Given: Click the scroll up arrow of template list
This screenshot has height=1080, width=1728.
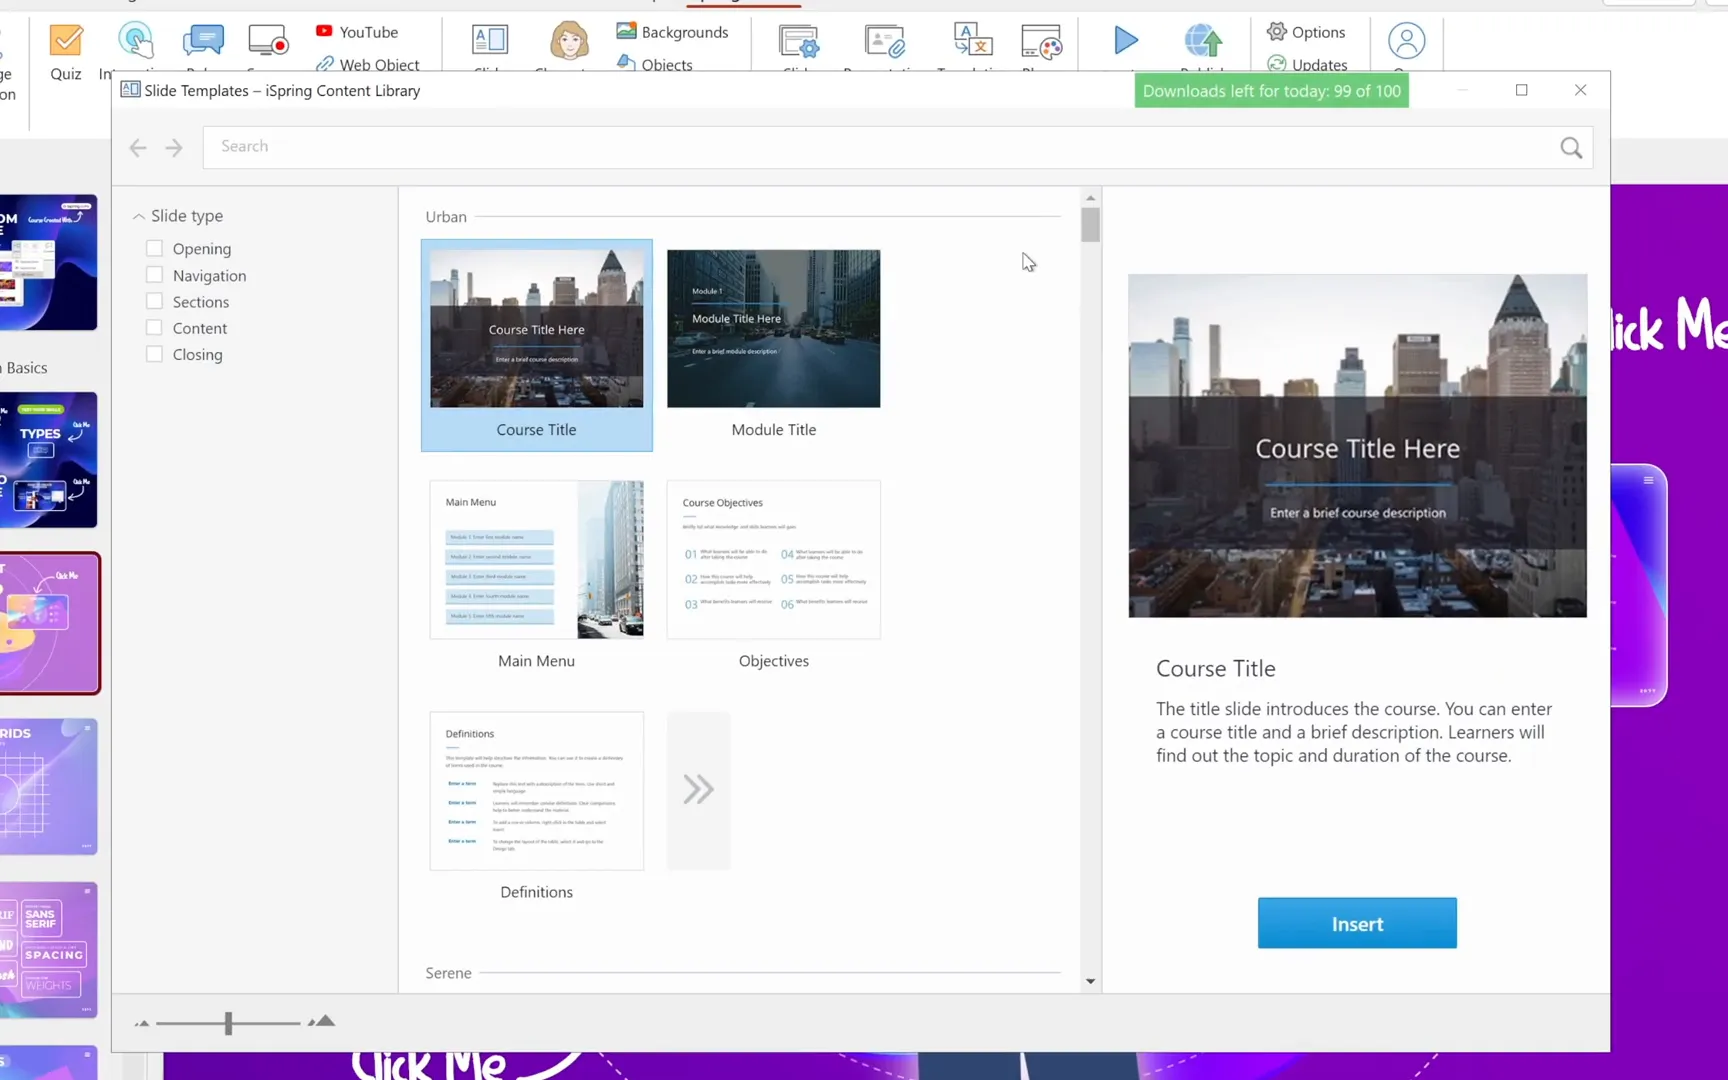Looking at the screenshot, I should 1090,198.
